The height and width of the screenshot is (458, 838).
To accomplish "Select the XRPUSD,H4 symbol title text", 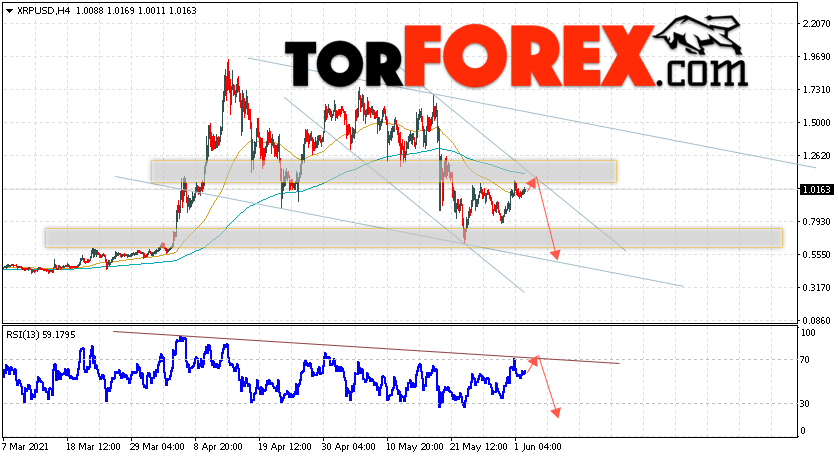I will [x=43, y=11].
